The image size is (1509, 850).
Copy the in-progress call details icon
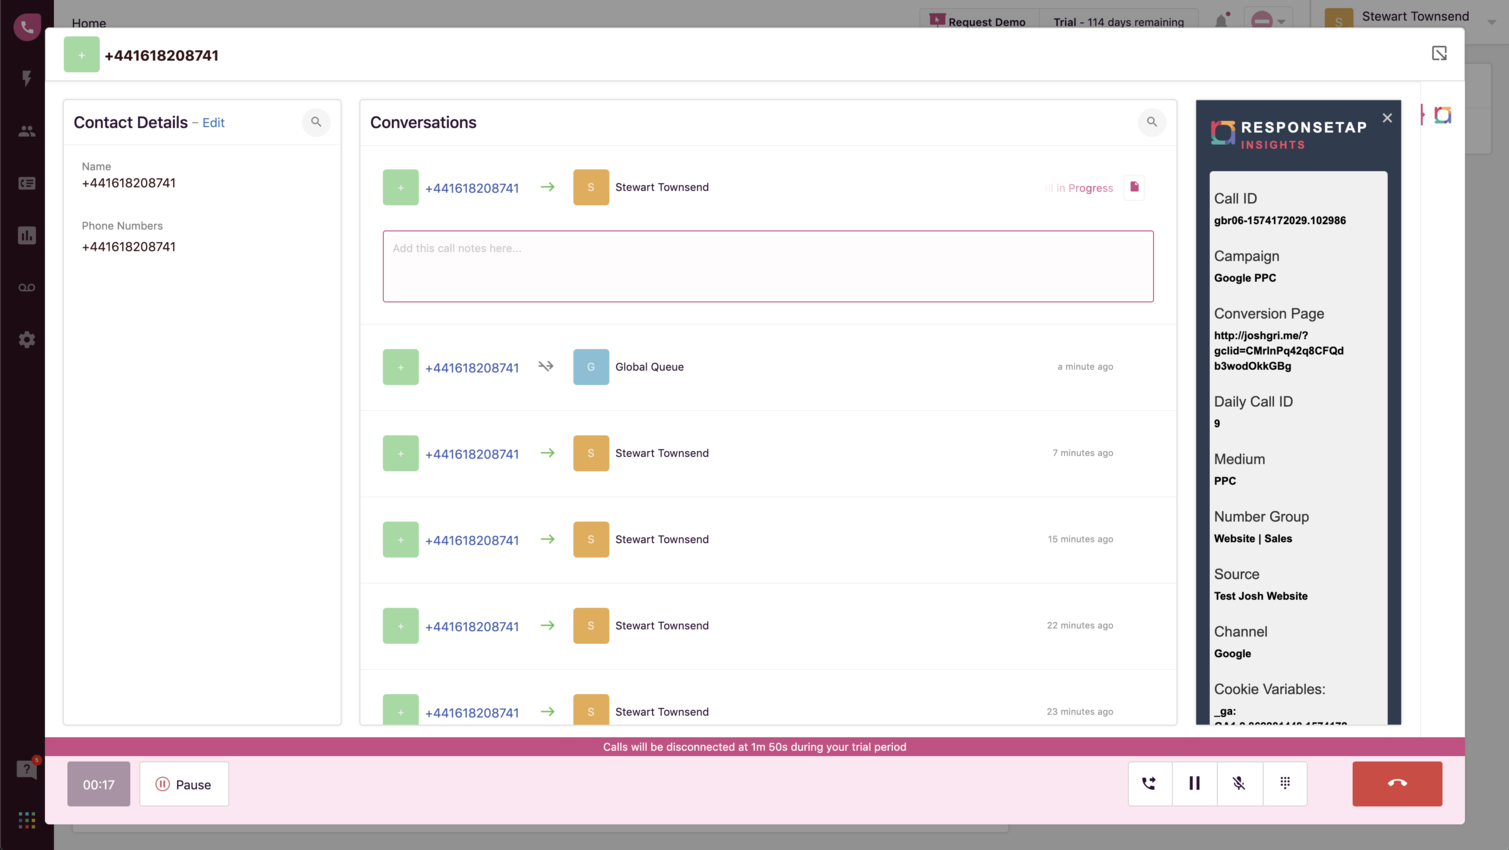1135,187
